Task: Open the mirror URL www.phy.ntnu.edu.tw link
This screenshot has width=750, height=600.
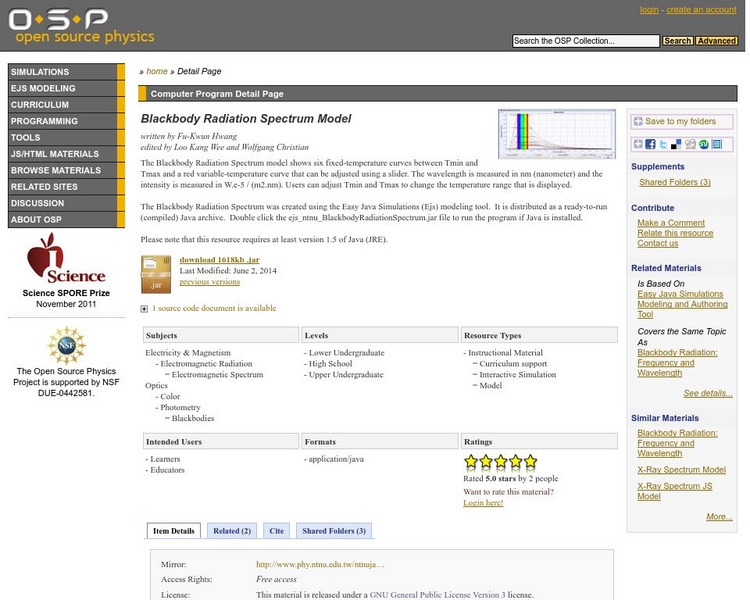Action: pos(320,565)
